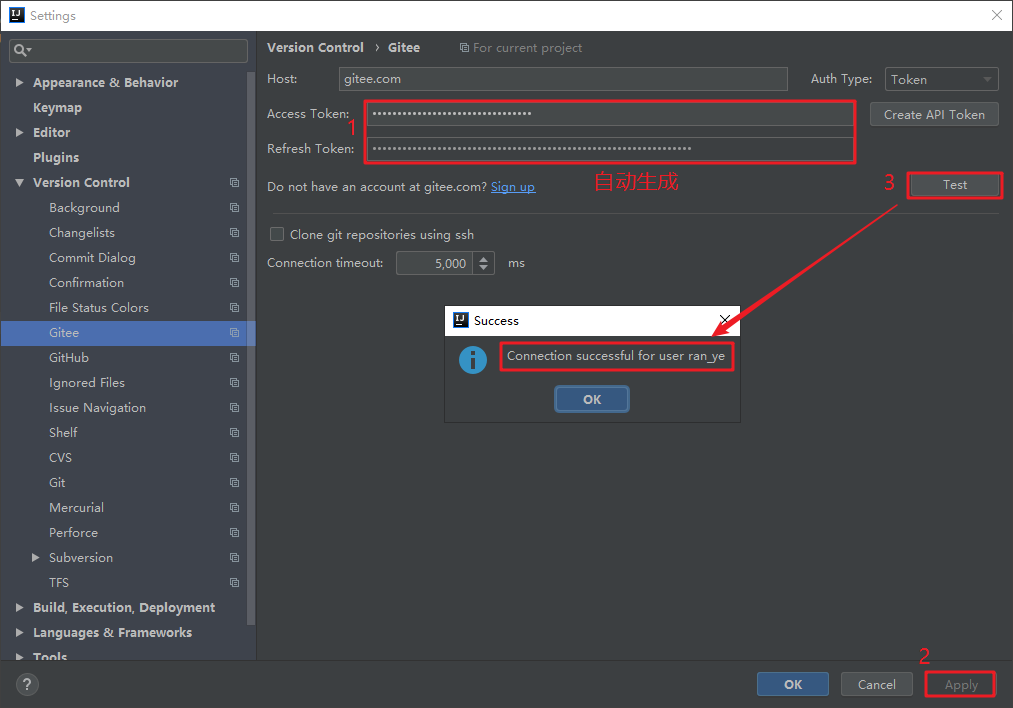Click the search magnifier icon in settings
The height and width of the screenshot is (708, 1013).
click(20, 50)
